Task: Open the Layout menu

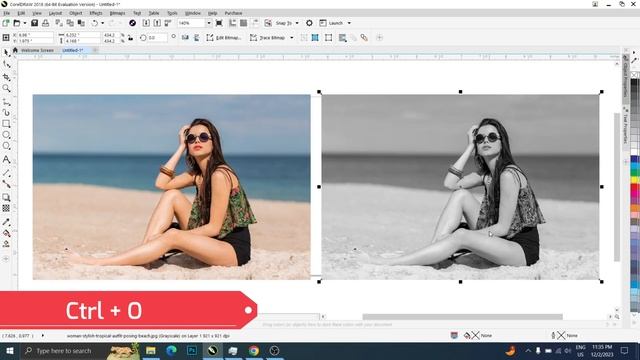Action: pyautogui.click(x=55, y=13)
